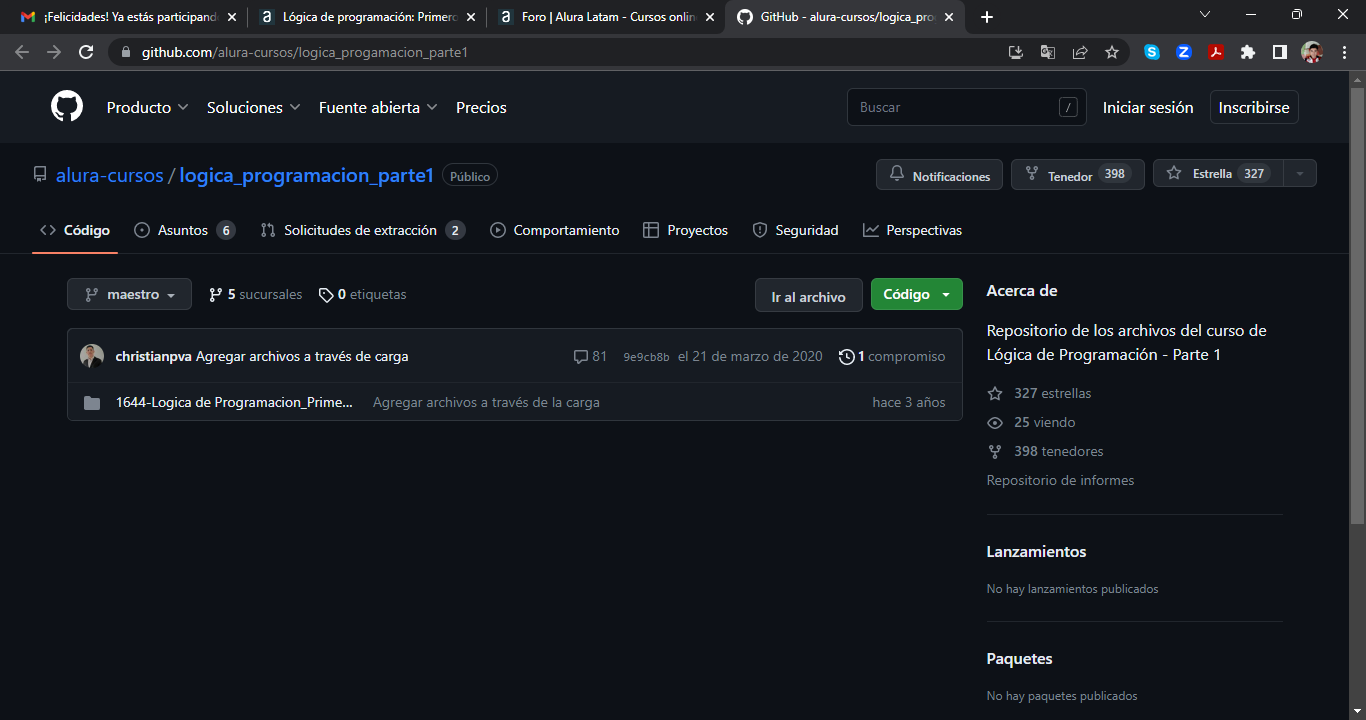Screen dimensions: 1366x720
Task: Click the Ir al archivo button
Action: [x=809, y=295]
